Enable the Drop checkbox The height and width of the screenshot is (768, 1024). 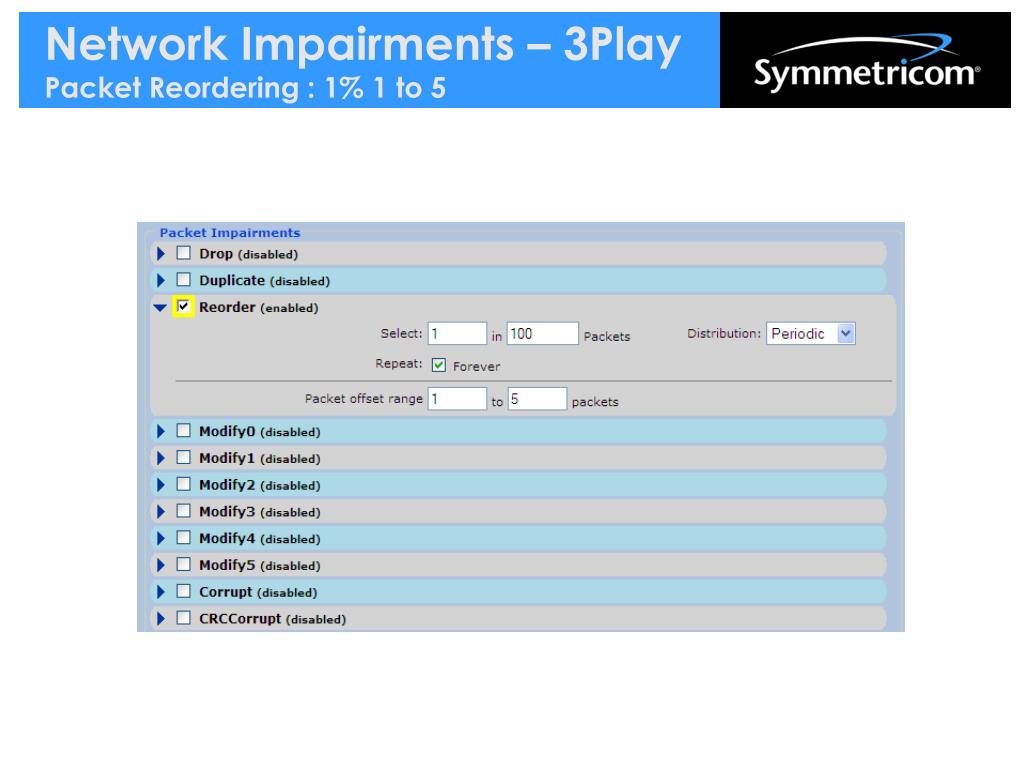pos(184,253)
